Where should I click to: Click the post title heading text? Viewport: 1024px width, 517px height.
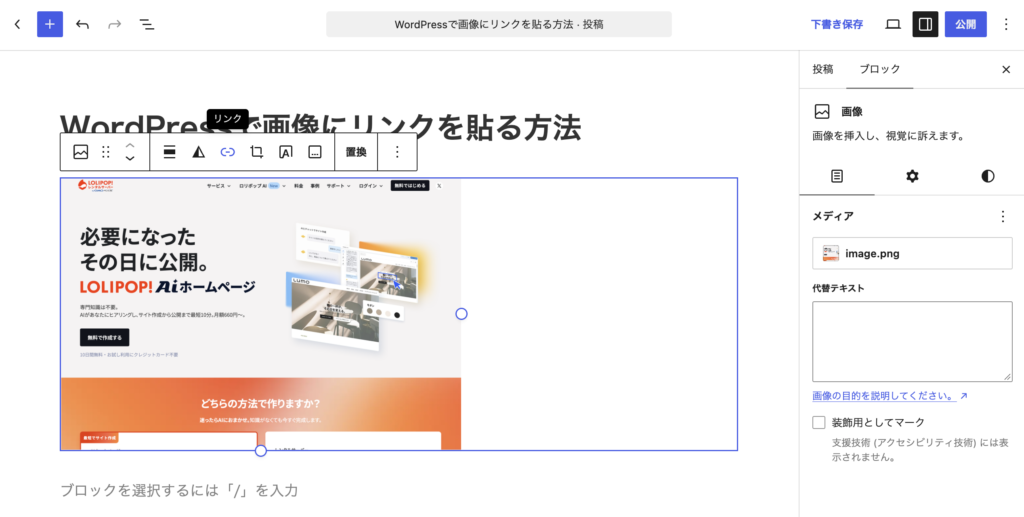(321, 127)
